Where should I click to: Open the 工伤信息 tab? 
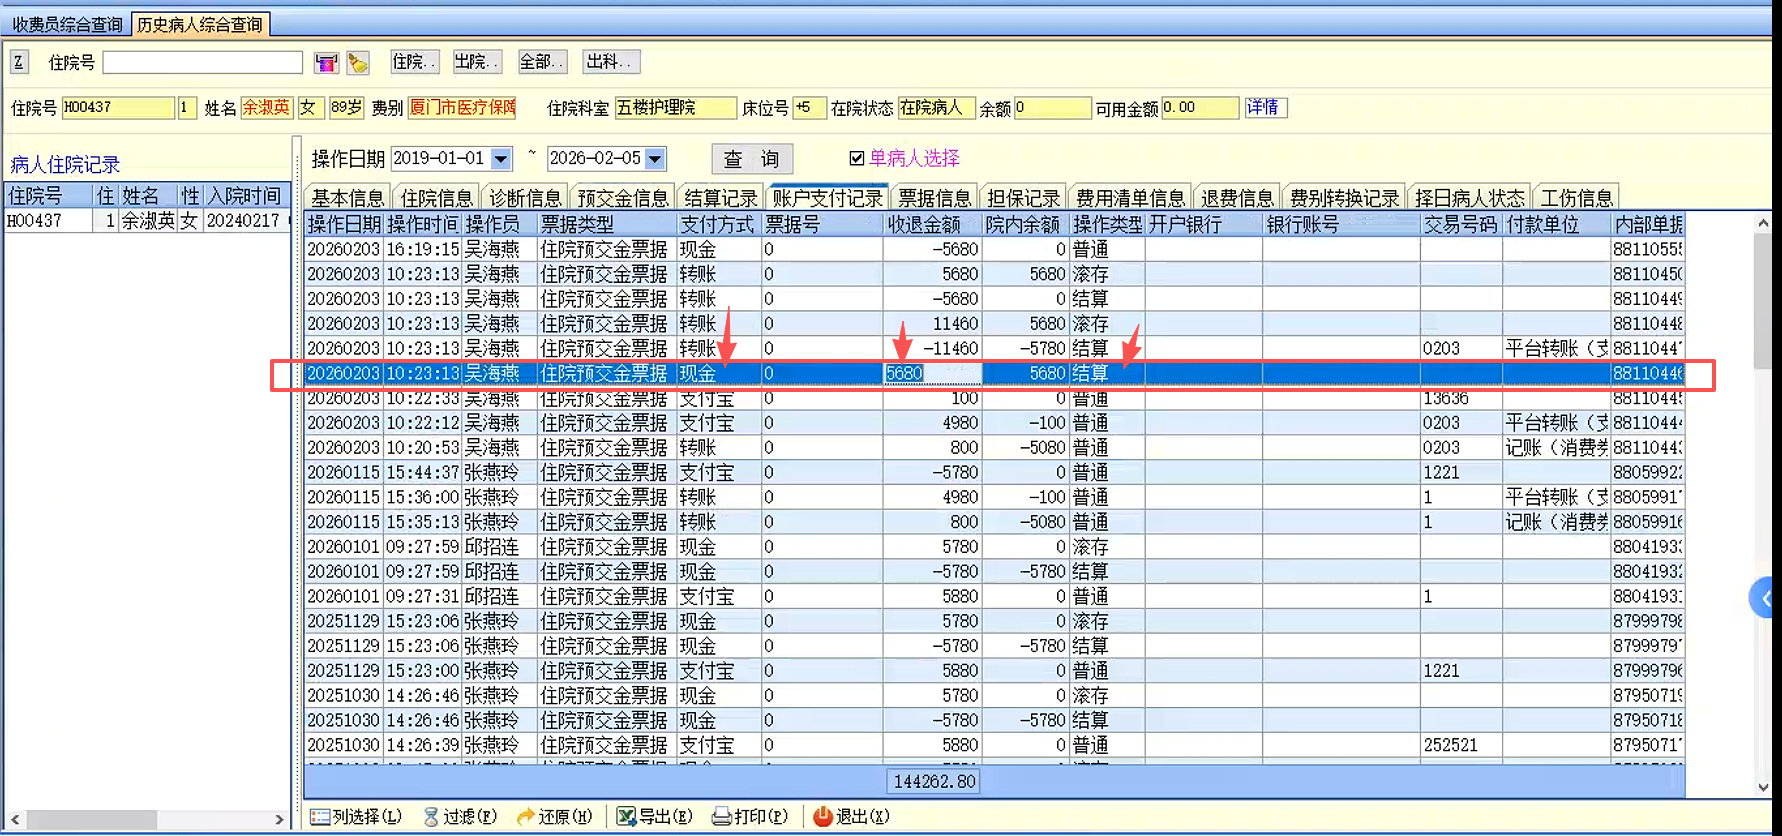[1576, 198]
